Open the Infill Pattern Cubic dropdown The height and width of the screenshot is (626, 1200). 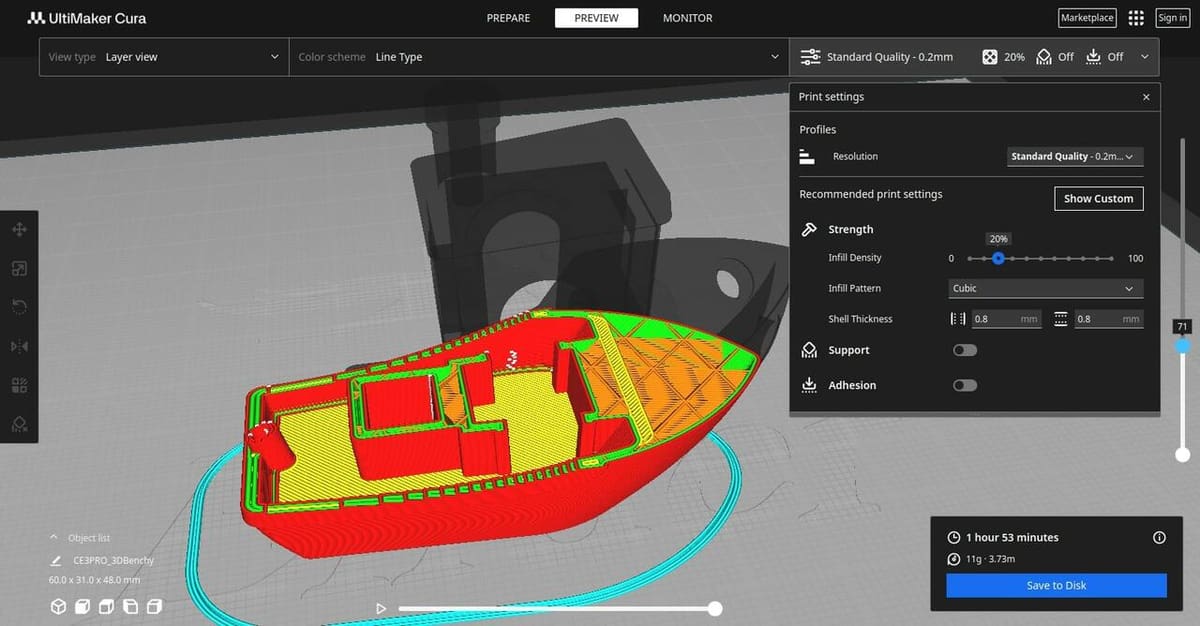(1046, 288)
